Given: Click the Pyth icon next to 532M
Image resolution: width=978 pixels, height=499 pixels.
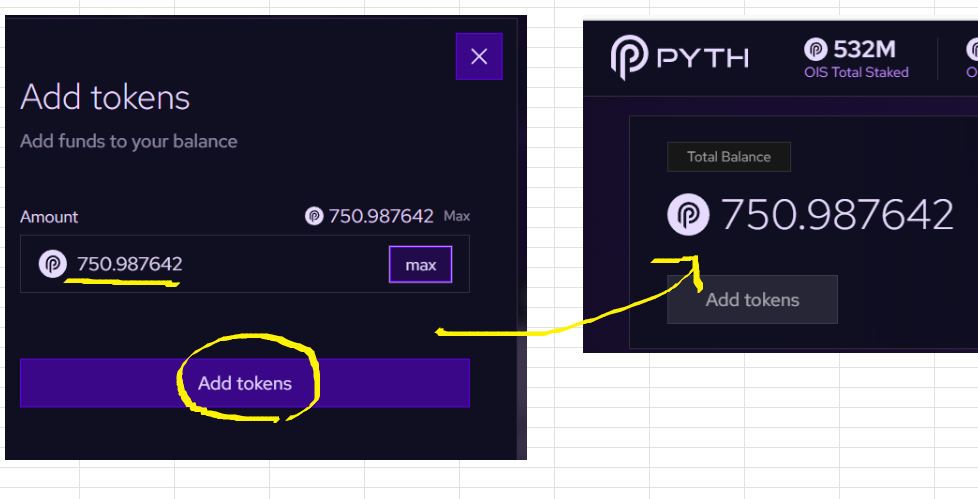Looking at the screenshot, I should coord(816,49).
